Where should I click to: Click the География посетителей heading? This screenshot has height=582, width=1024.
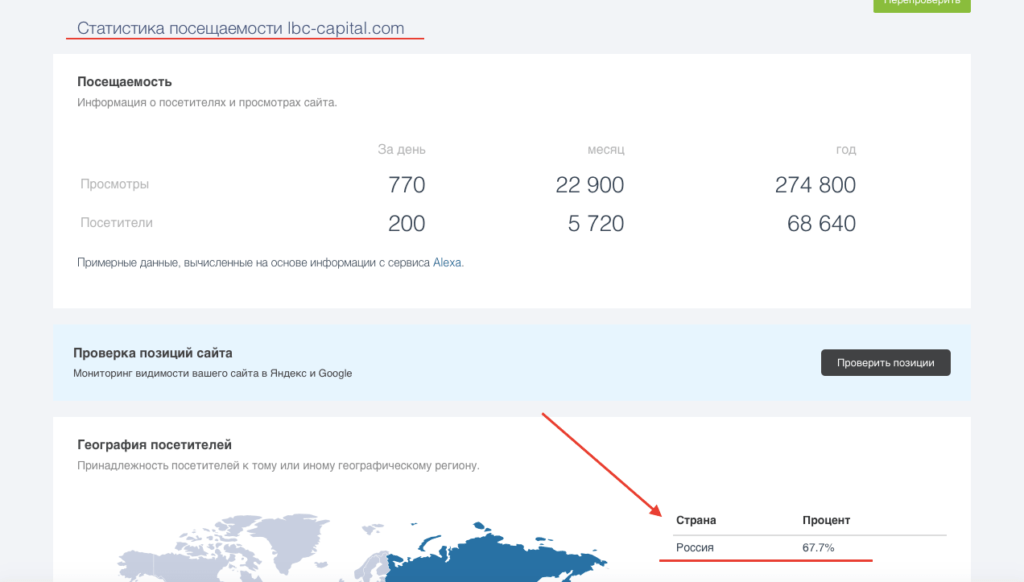point(154,444)
